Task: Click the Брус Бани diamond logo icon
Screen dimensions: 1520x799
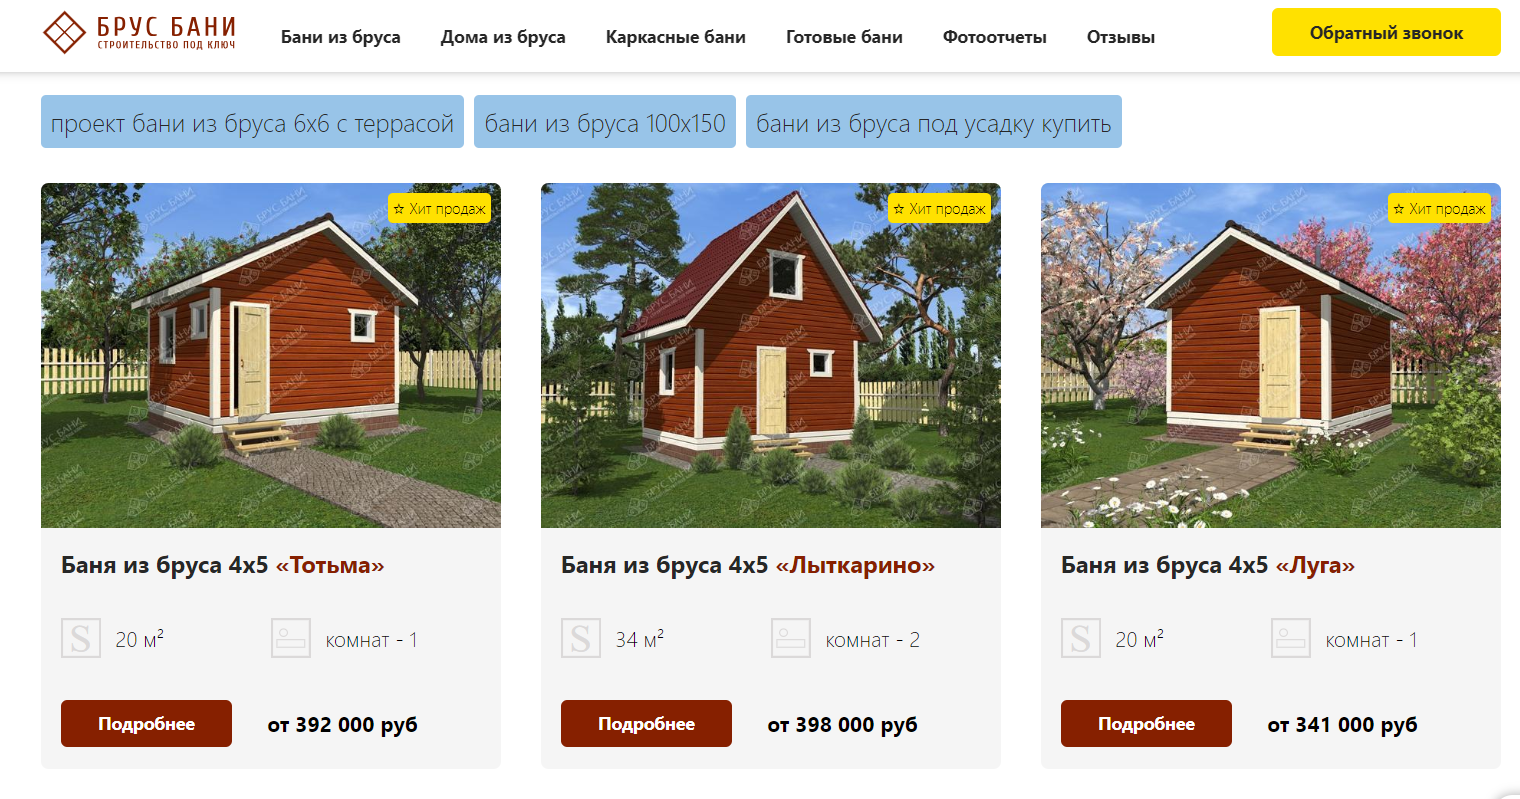Action: (x=64, y=32)
